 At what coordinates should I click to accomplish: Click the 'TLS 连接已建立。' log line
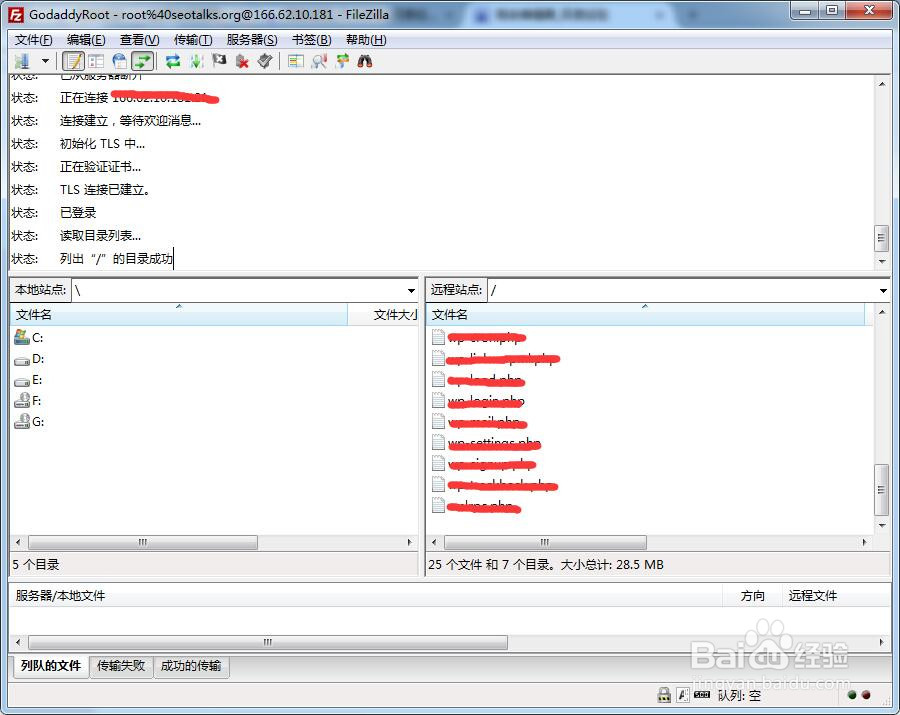104,190
